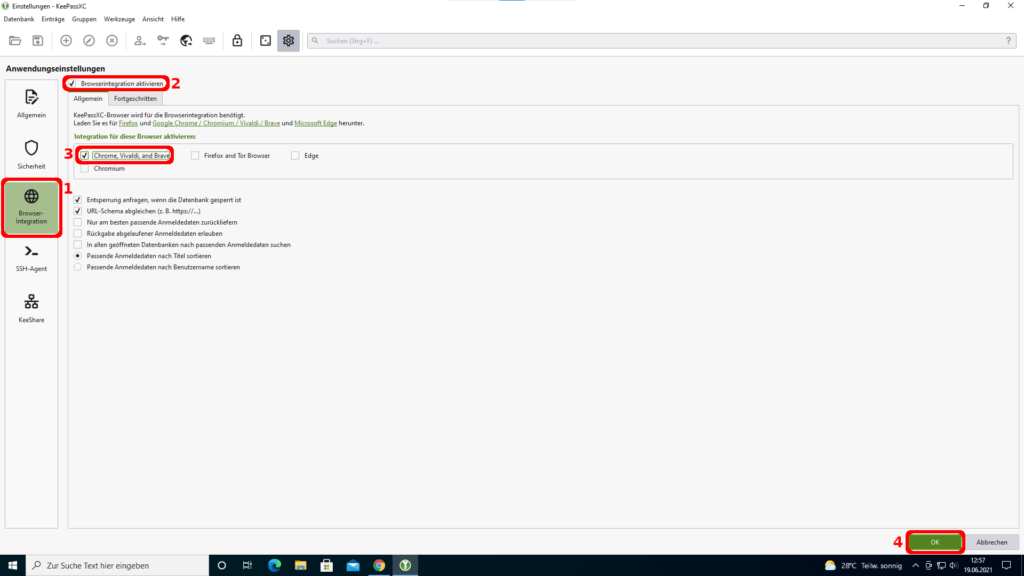
Task: Toggle Entsperrung anfragen checkbox
Action: click(x=78, y=200)
